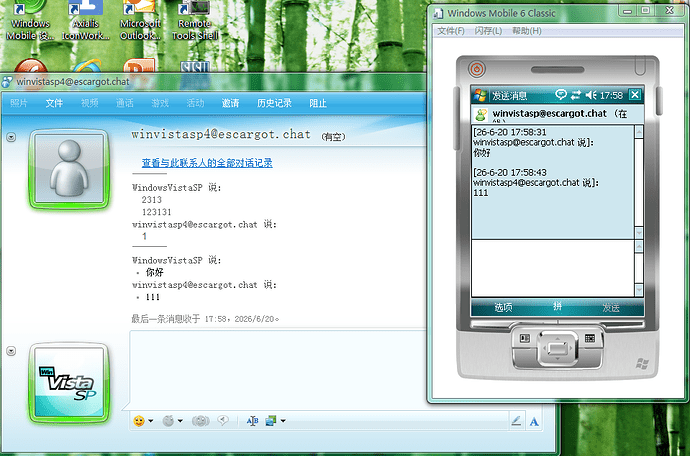Click the emulator window title icon

click(x=438, y=13)
